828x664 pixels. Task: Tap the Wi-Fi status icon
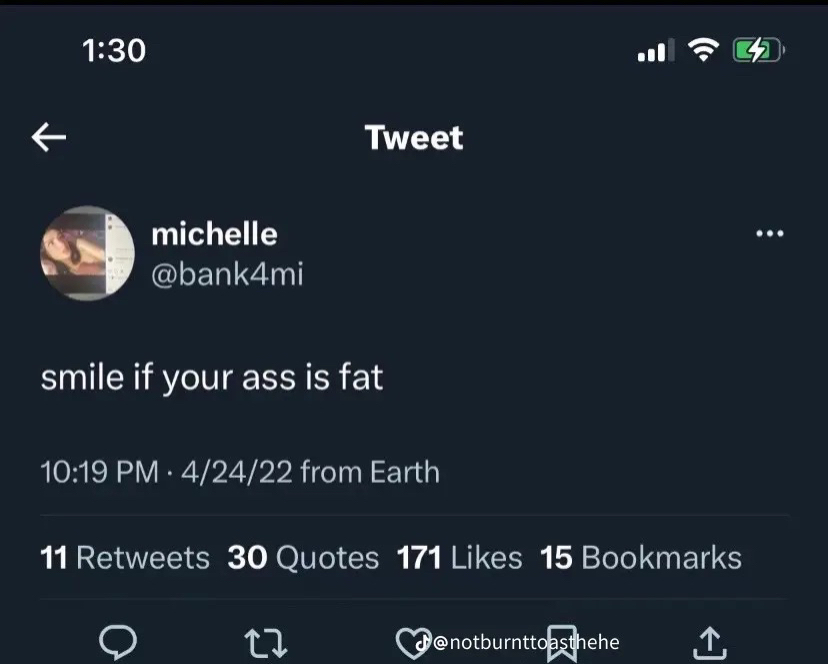click(707, 49)
